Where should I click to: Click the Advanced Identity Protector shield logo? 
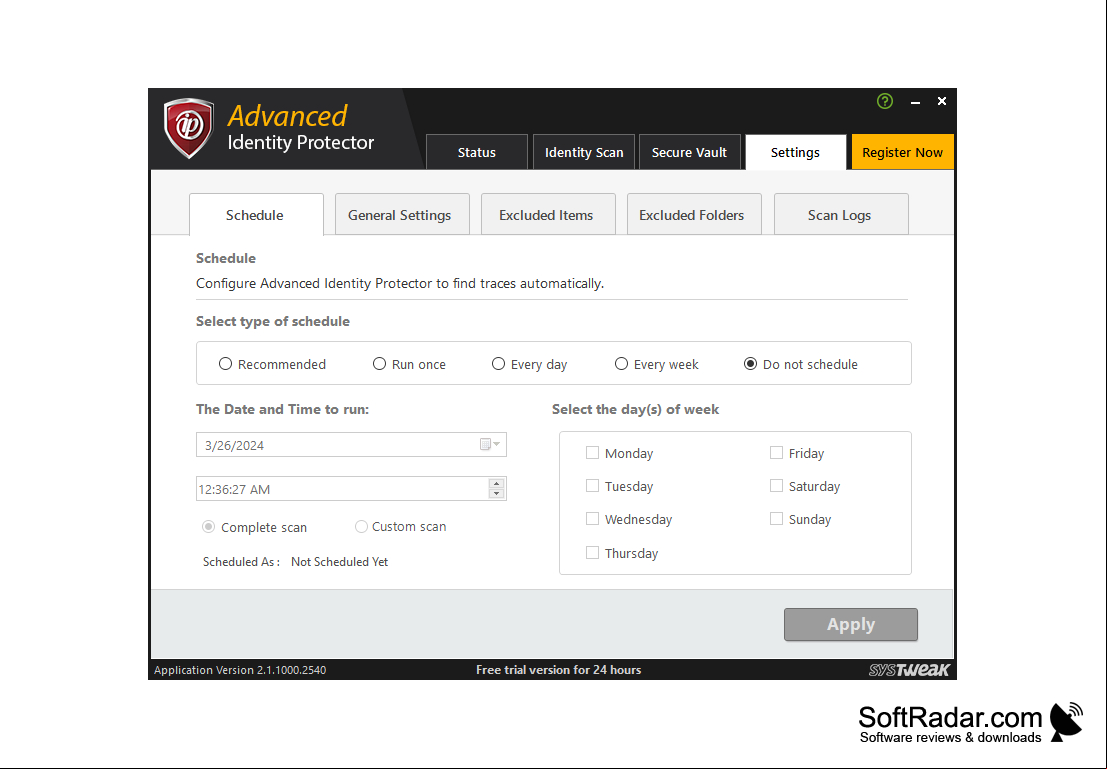(x=189, y=128)
